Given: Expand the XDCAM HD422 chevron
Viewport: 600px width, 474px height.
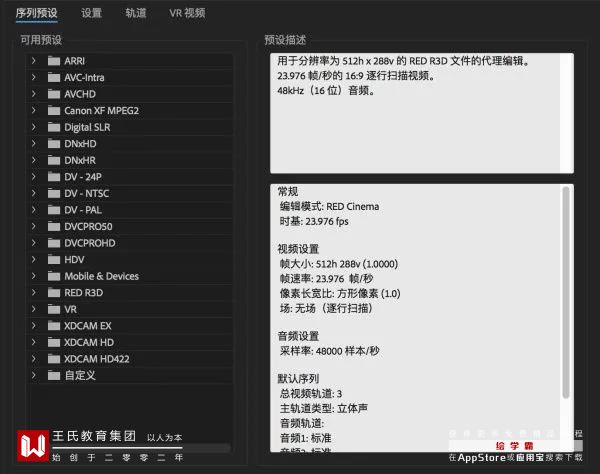Looking at the screenshot, I should pyautogui.click(x=34, y=358).
